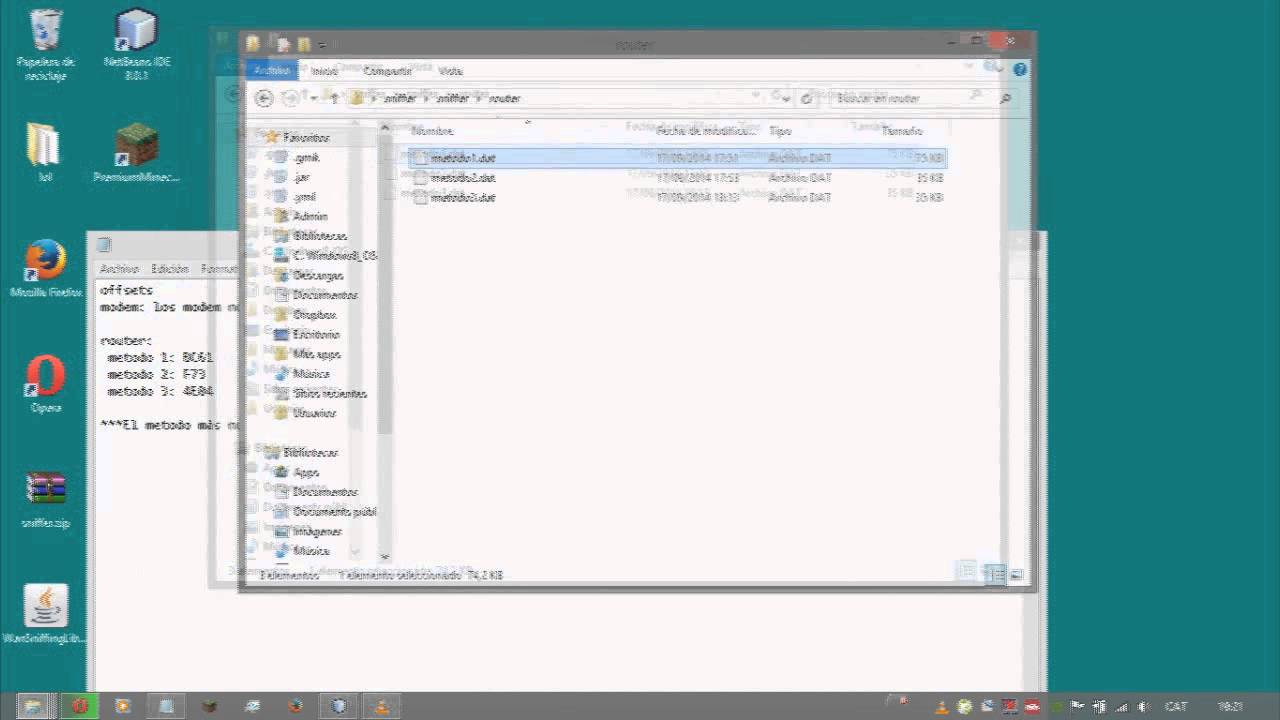Sort files by Fecha de modificación header

coord(706,131)
